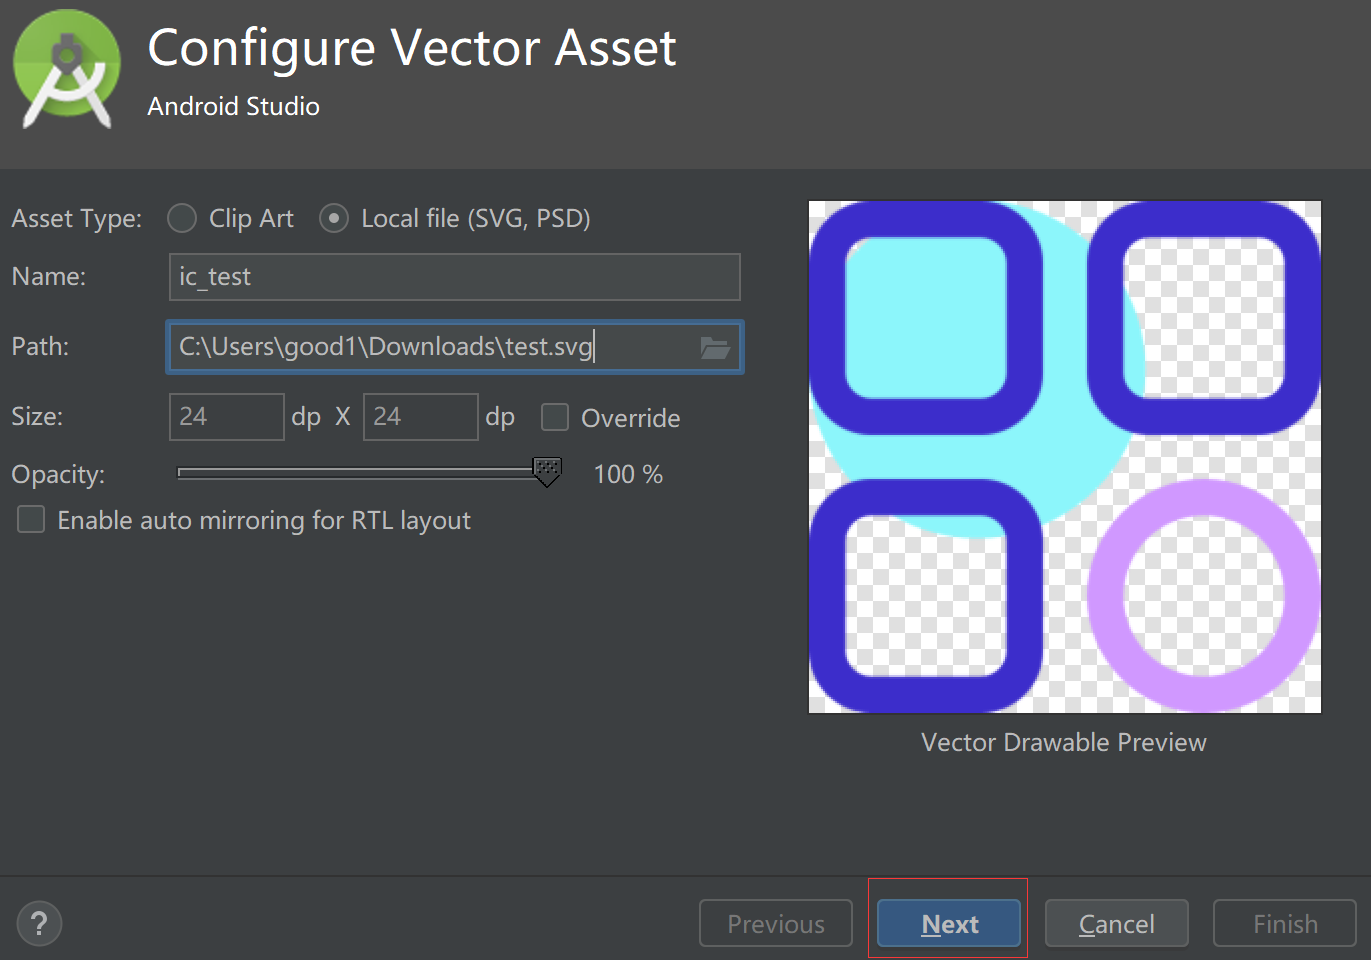This screenshot has width=1371, height=960.
Task: Click the Next button
Action: tap(949, 923)
